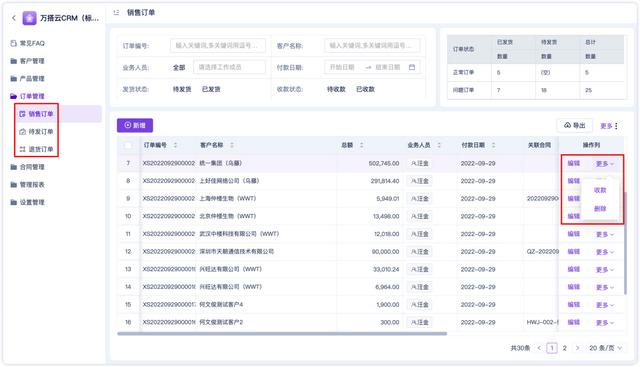Image resolution: width=640 pixels, height=367 pixels.
Task: Open the 更多 three-dot menu next to 导出
Action: pos(609,126)
